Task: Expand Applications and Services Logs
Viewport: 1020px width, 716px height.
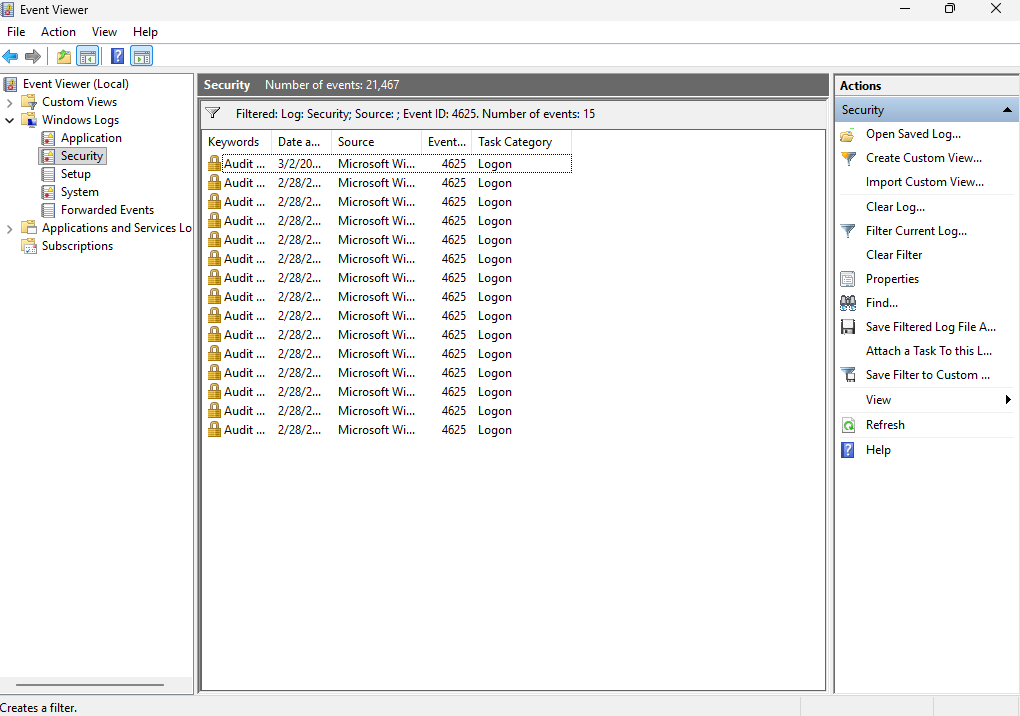Action: pyautogui.click(x=10, y=227)
